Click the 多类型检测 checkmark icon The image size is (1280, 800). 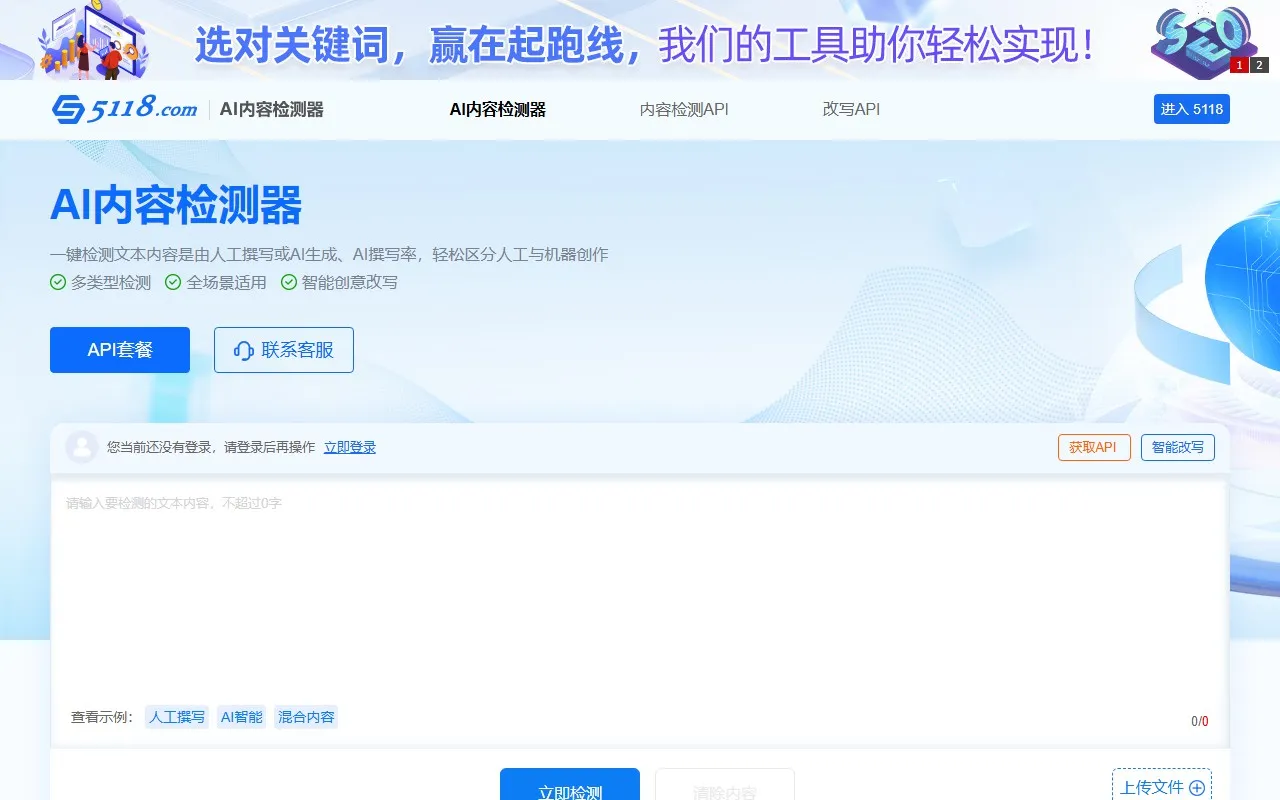coord(58,282)
